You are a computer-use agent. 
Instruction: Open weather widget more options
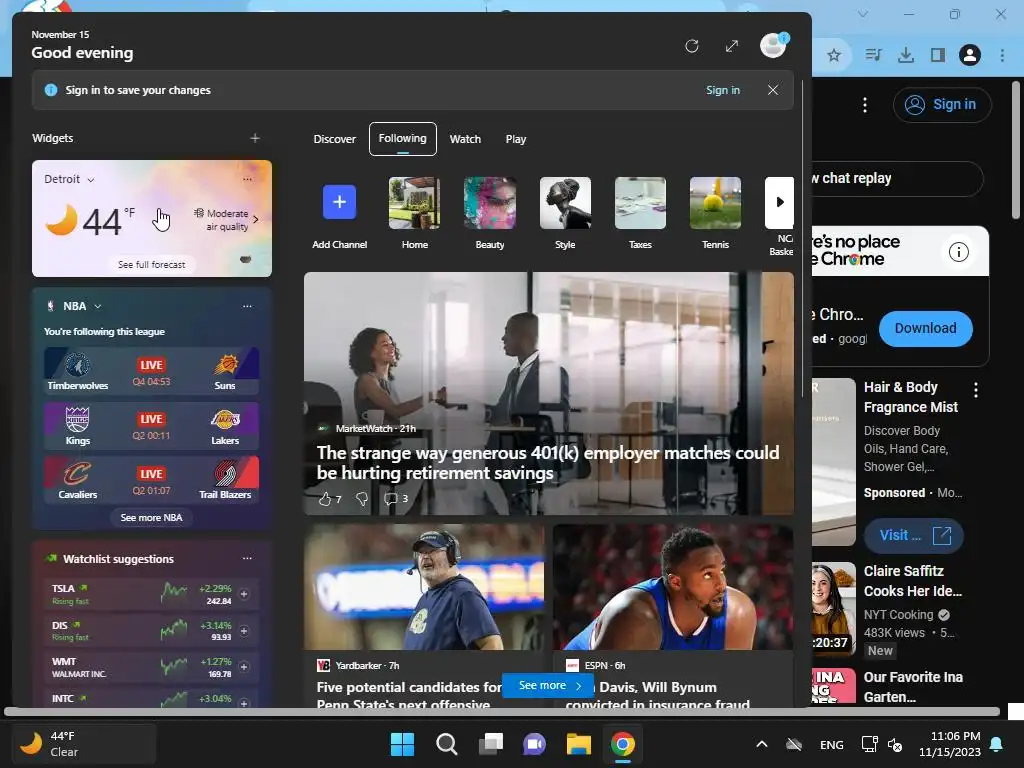(x=248, y=179)
